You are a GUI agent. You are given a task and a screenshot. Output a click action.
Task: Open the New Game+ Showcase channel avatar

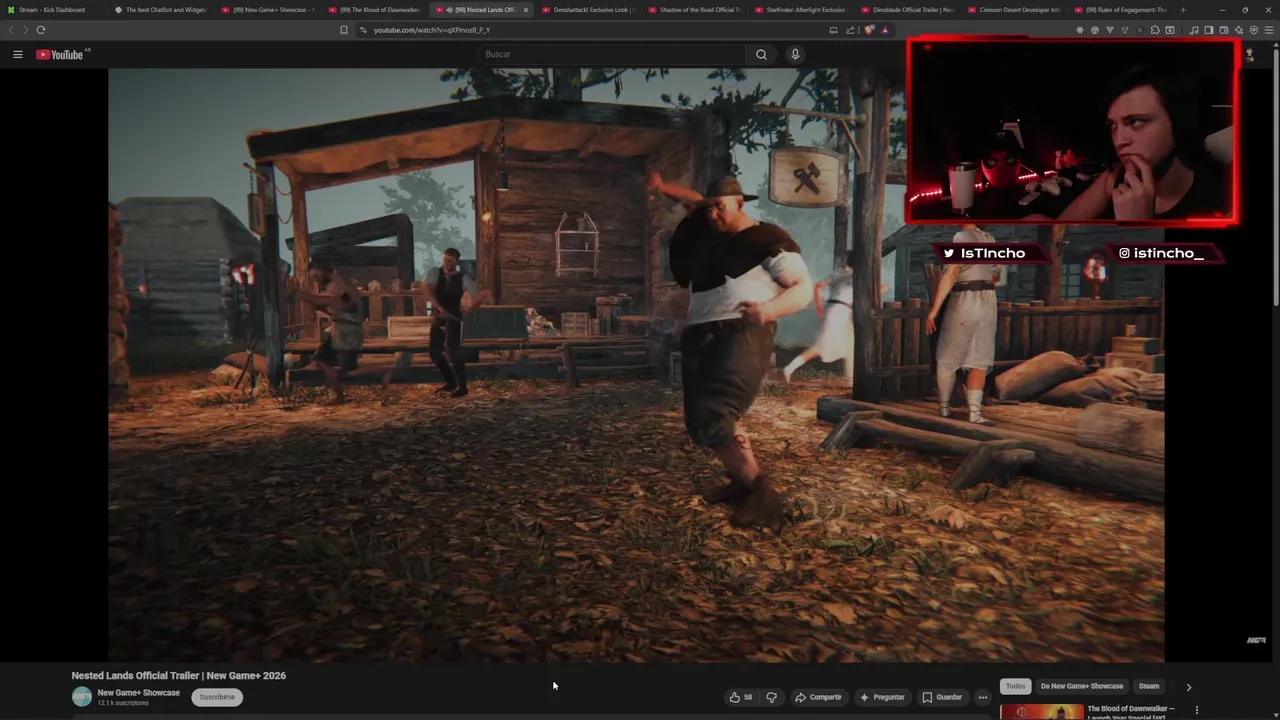click(82, 697)
